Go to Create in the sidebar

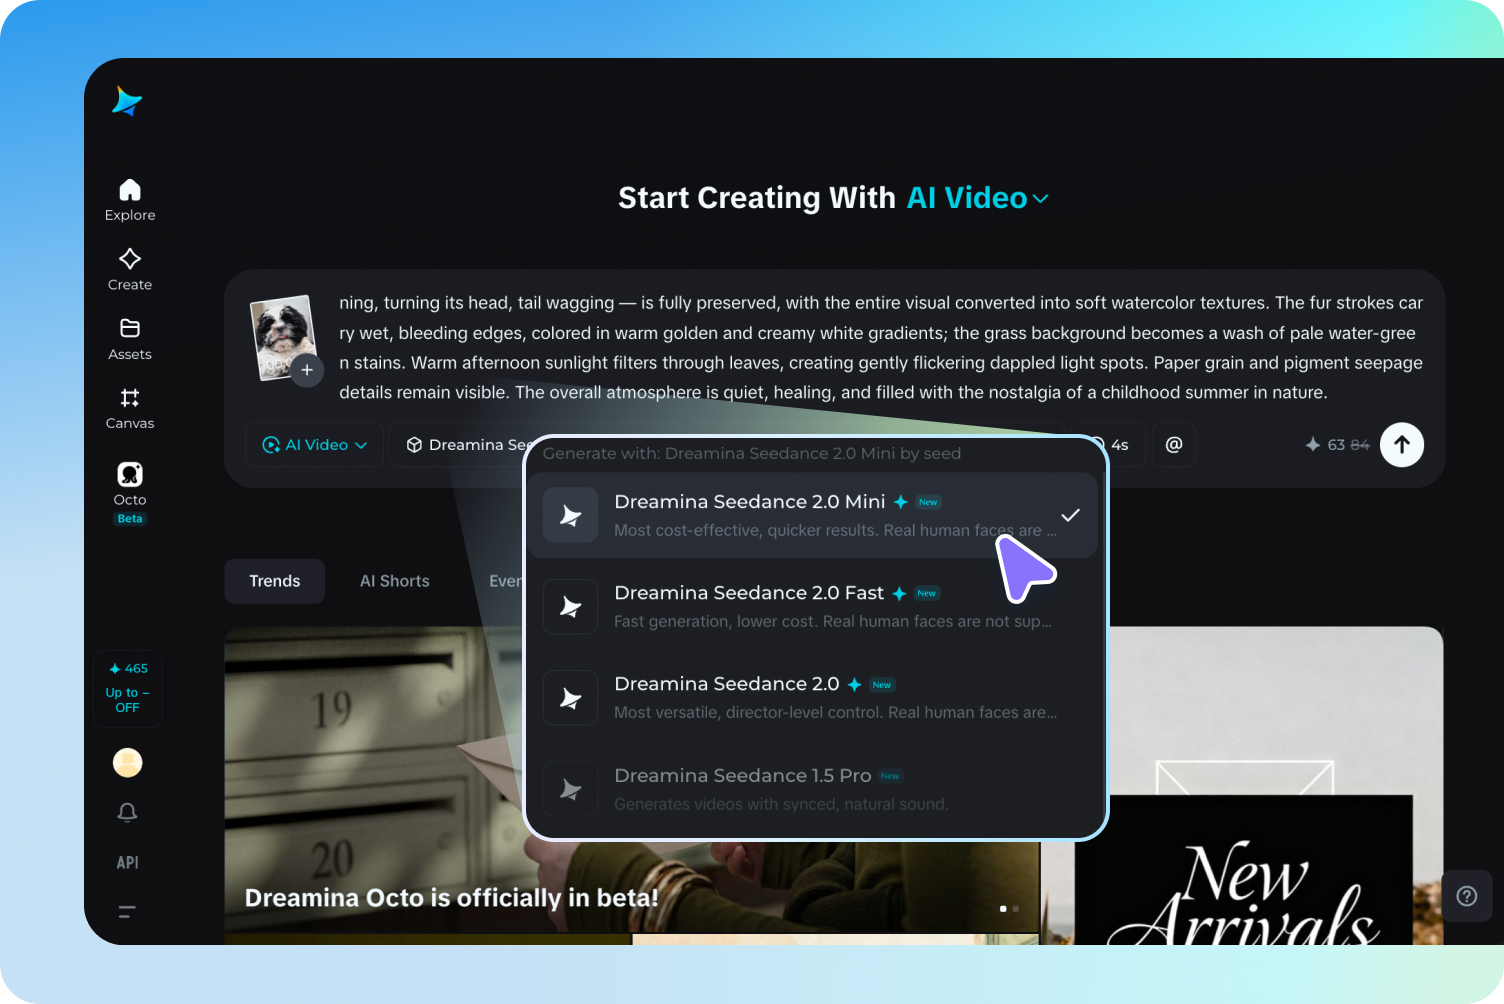click(x=130, y=270)
